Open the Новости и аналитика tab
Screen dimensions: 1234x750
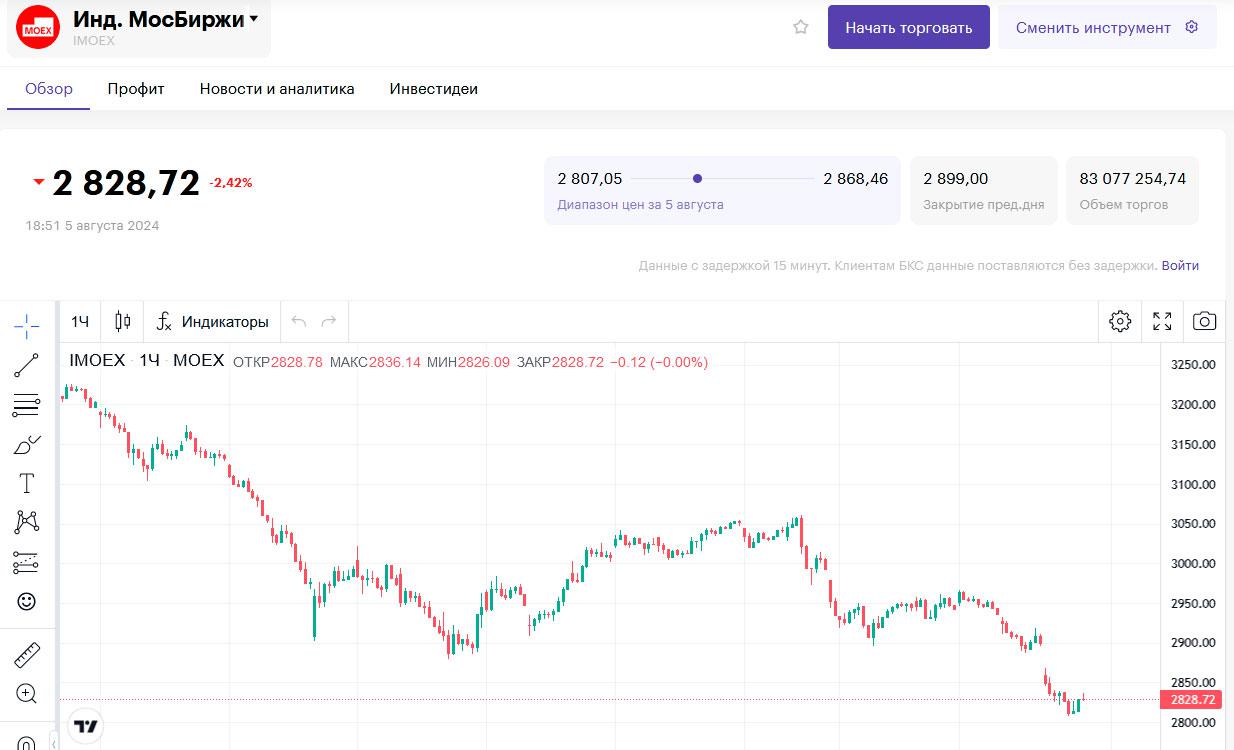(277, 89)
